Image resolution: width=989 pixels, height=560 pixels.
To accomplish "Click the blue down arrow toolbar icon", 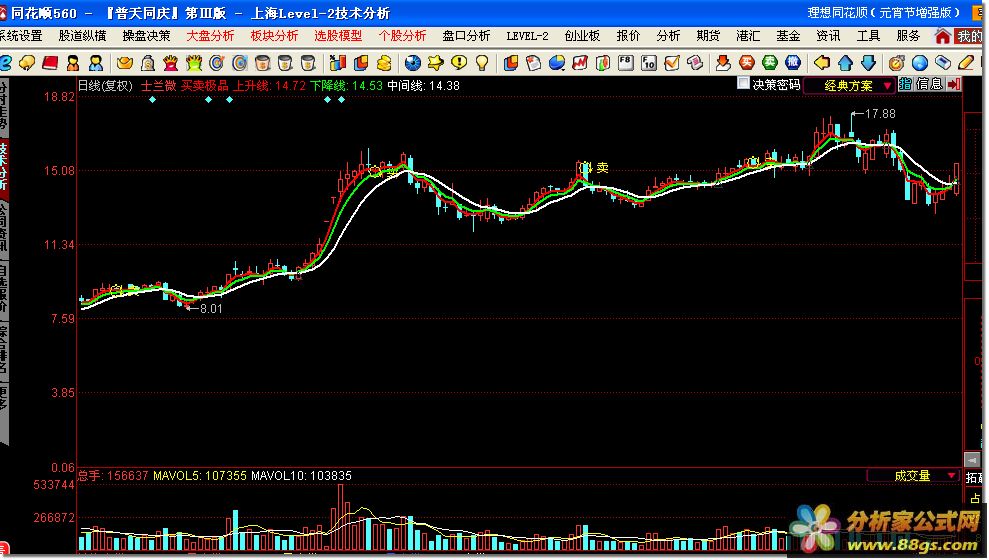I will tap(868, 62).
